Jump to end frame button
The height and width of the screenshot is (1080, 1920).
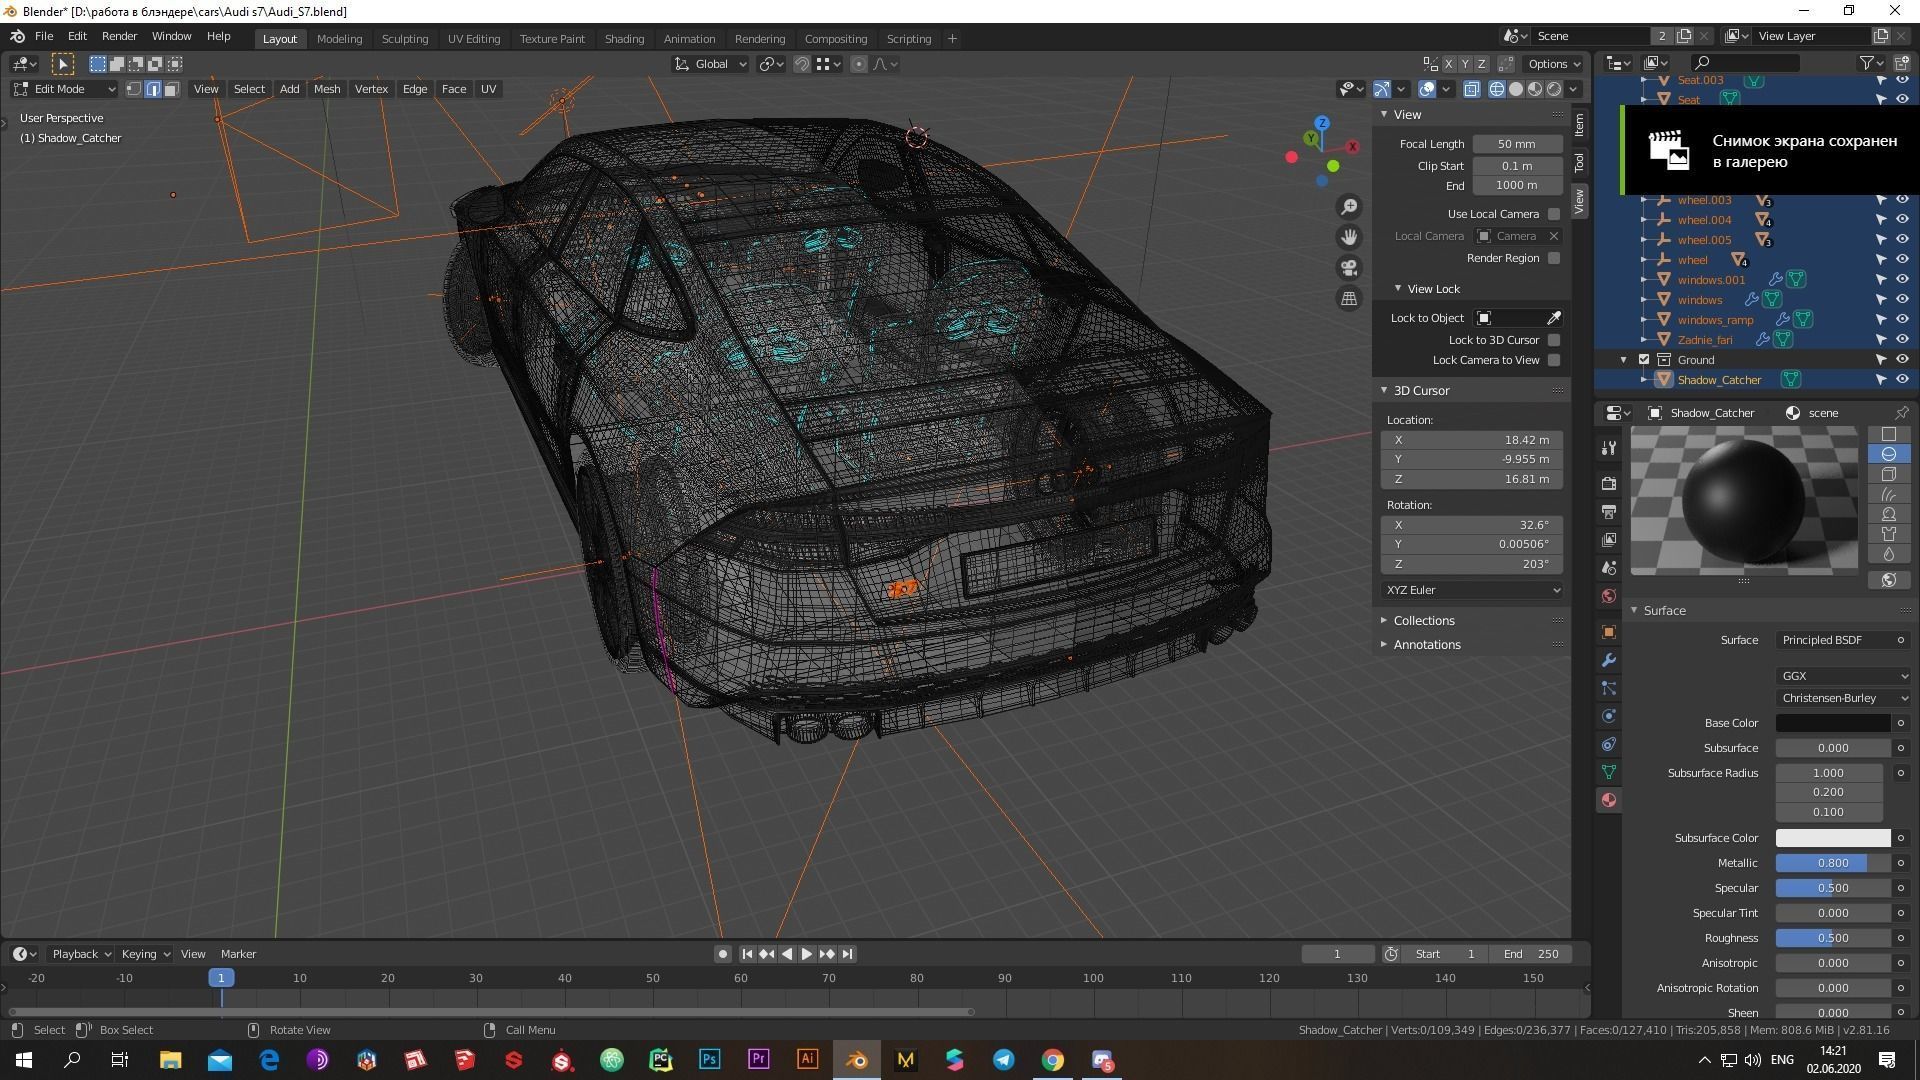click(847, 954)
